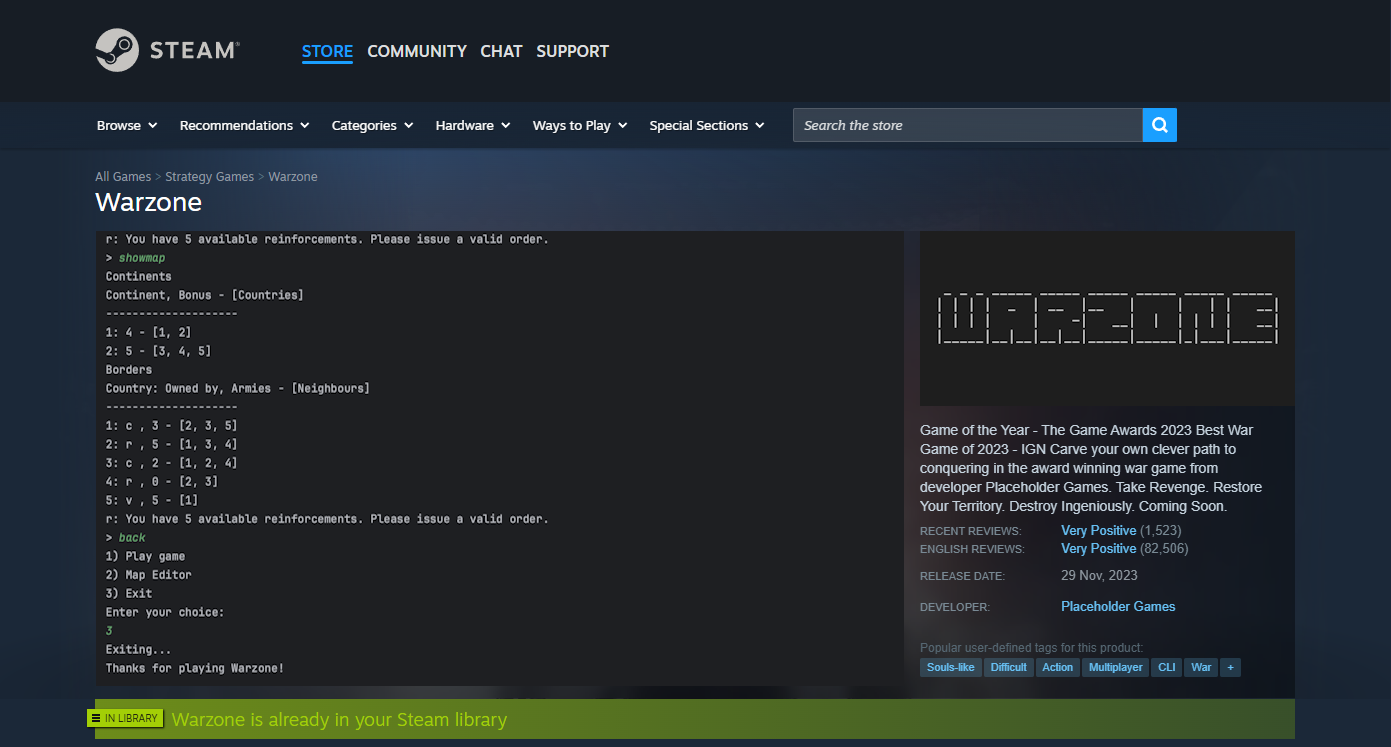1391x747 pixels.
Task: Click the plus tag button
Action: (x=1230, y=667)
